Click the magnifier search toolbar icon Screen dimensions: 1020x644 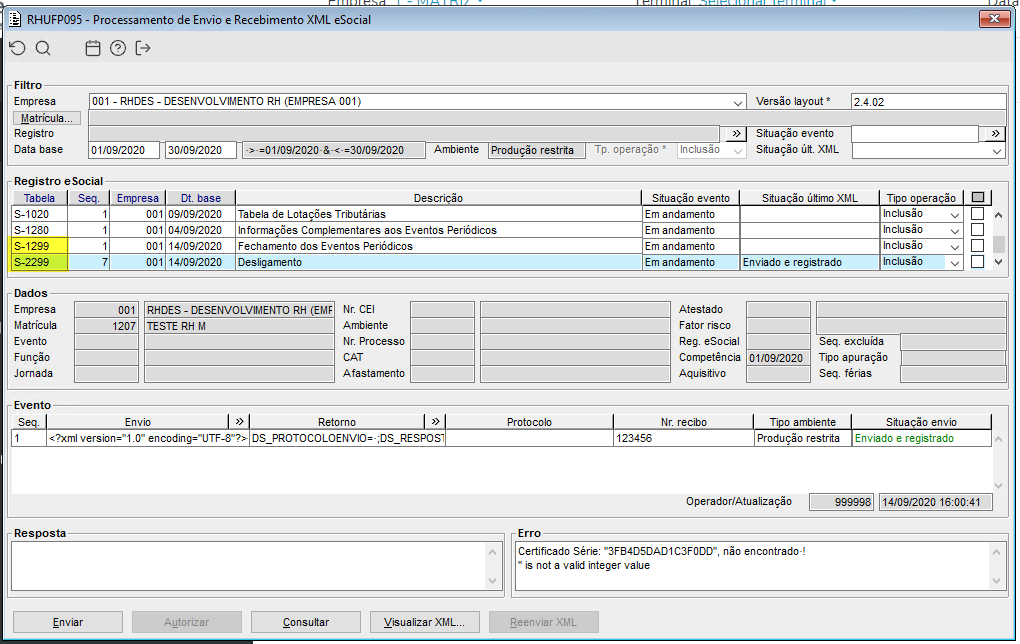[43, 48]
